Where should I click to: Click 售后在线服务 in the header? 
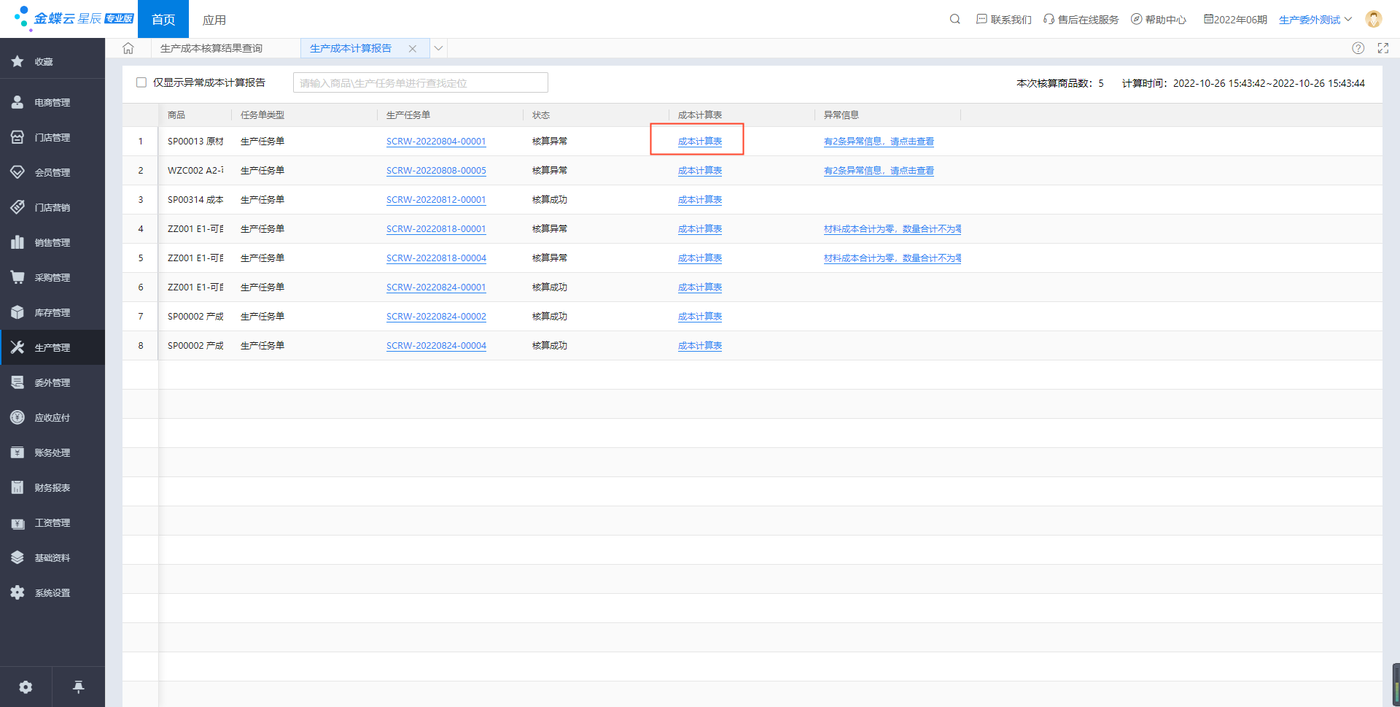click(1081, 19)
